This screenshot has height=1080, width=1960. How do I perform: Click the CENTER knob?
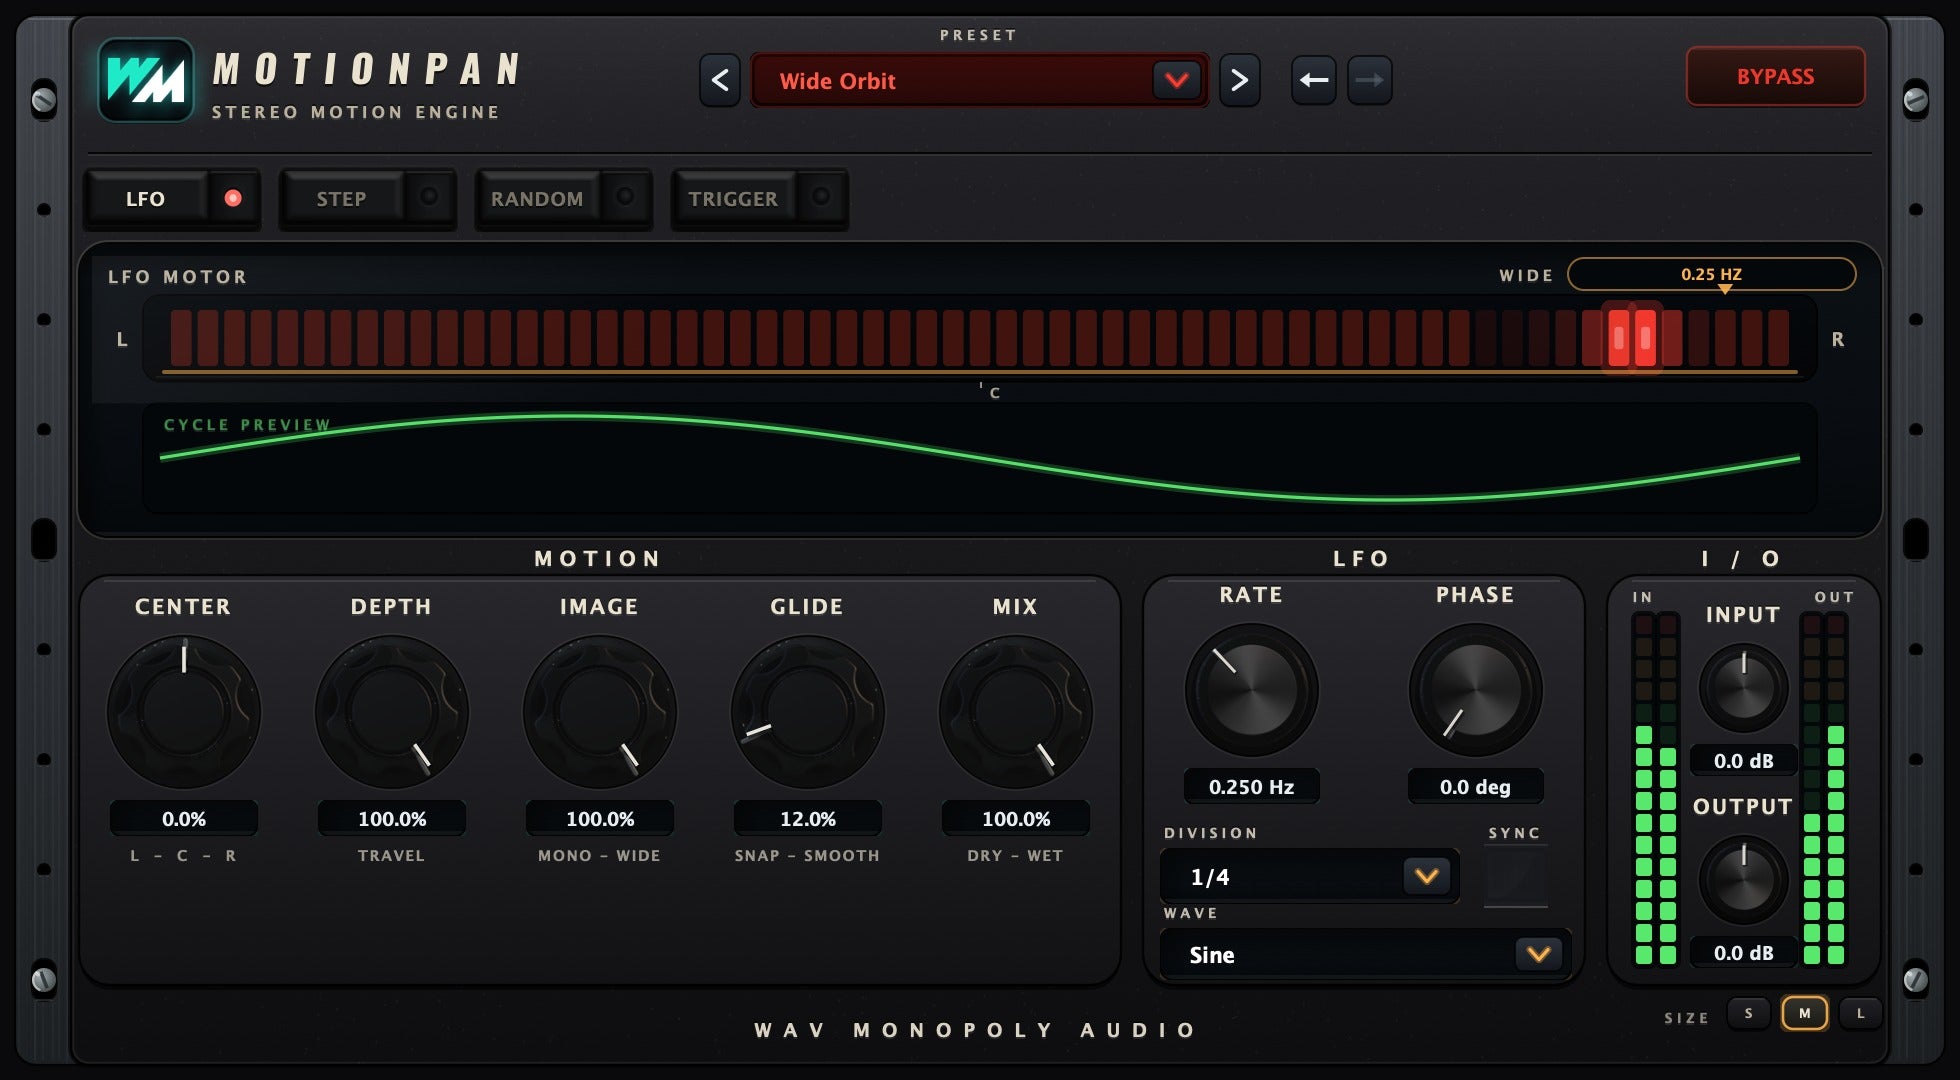(184, 712)
